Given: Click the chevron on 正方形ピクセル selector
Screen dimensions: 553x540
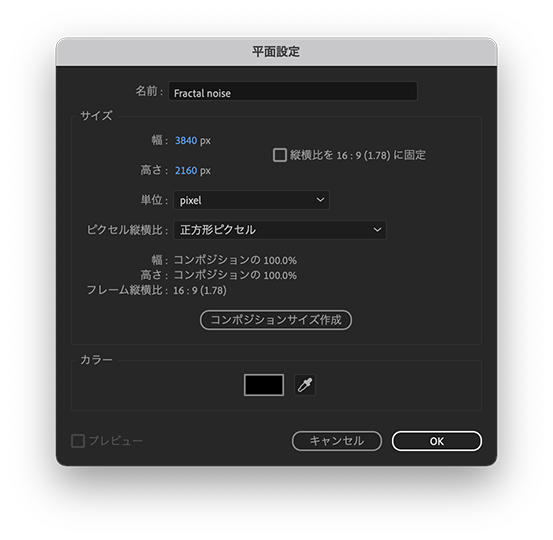Looking at the screenshot, I should (377, 230).
